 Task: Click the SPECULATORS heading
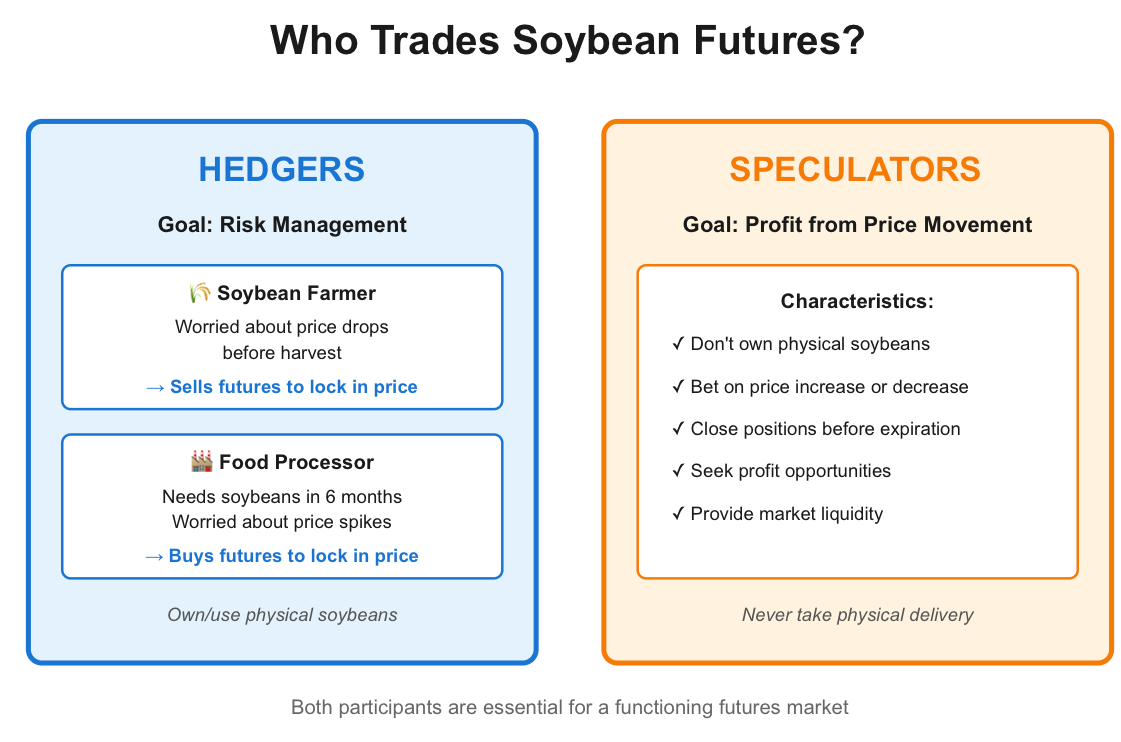[x=855, y=169]
